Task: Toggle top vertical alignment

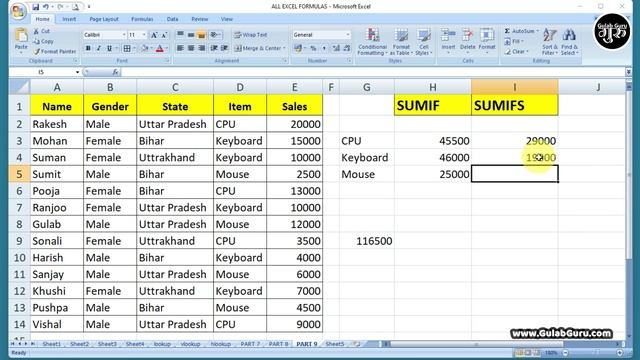Action: point(180,35)
